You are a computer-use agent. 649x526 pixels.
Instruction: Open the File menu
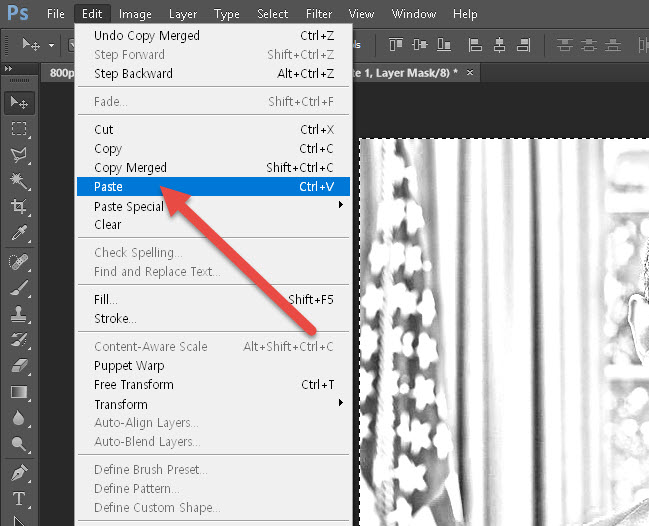(55, 14)
